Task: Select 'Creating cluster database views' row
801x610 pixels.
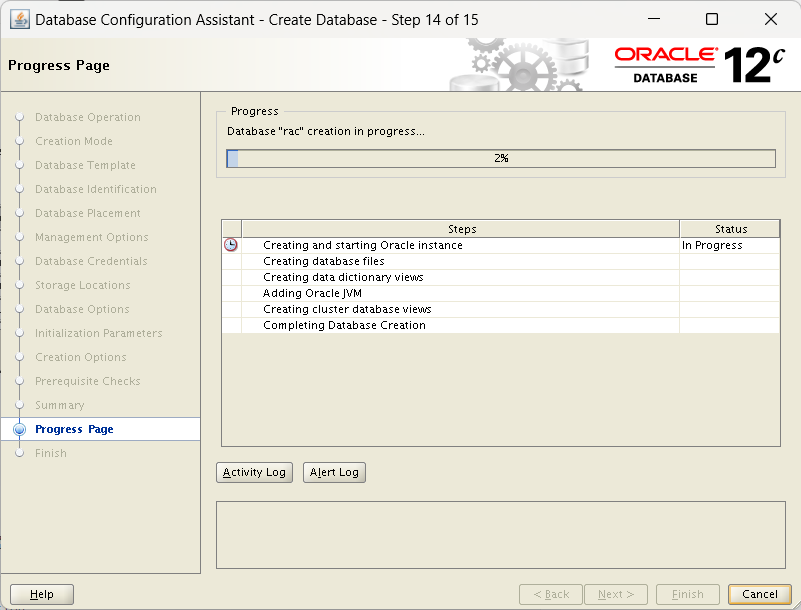Action: pyautogui.click(x=501, y=310)
